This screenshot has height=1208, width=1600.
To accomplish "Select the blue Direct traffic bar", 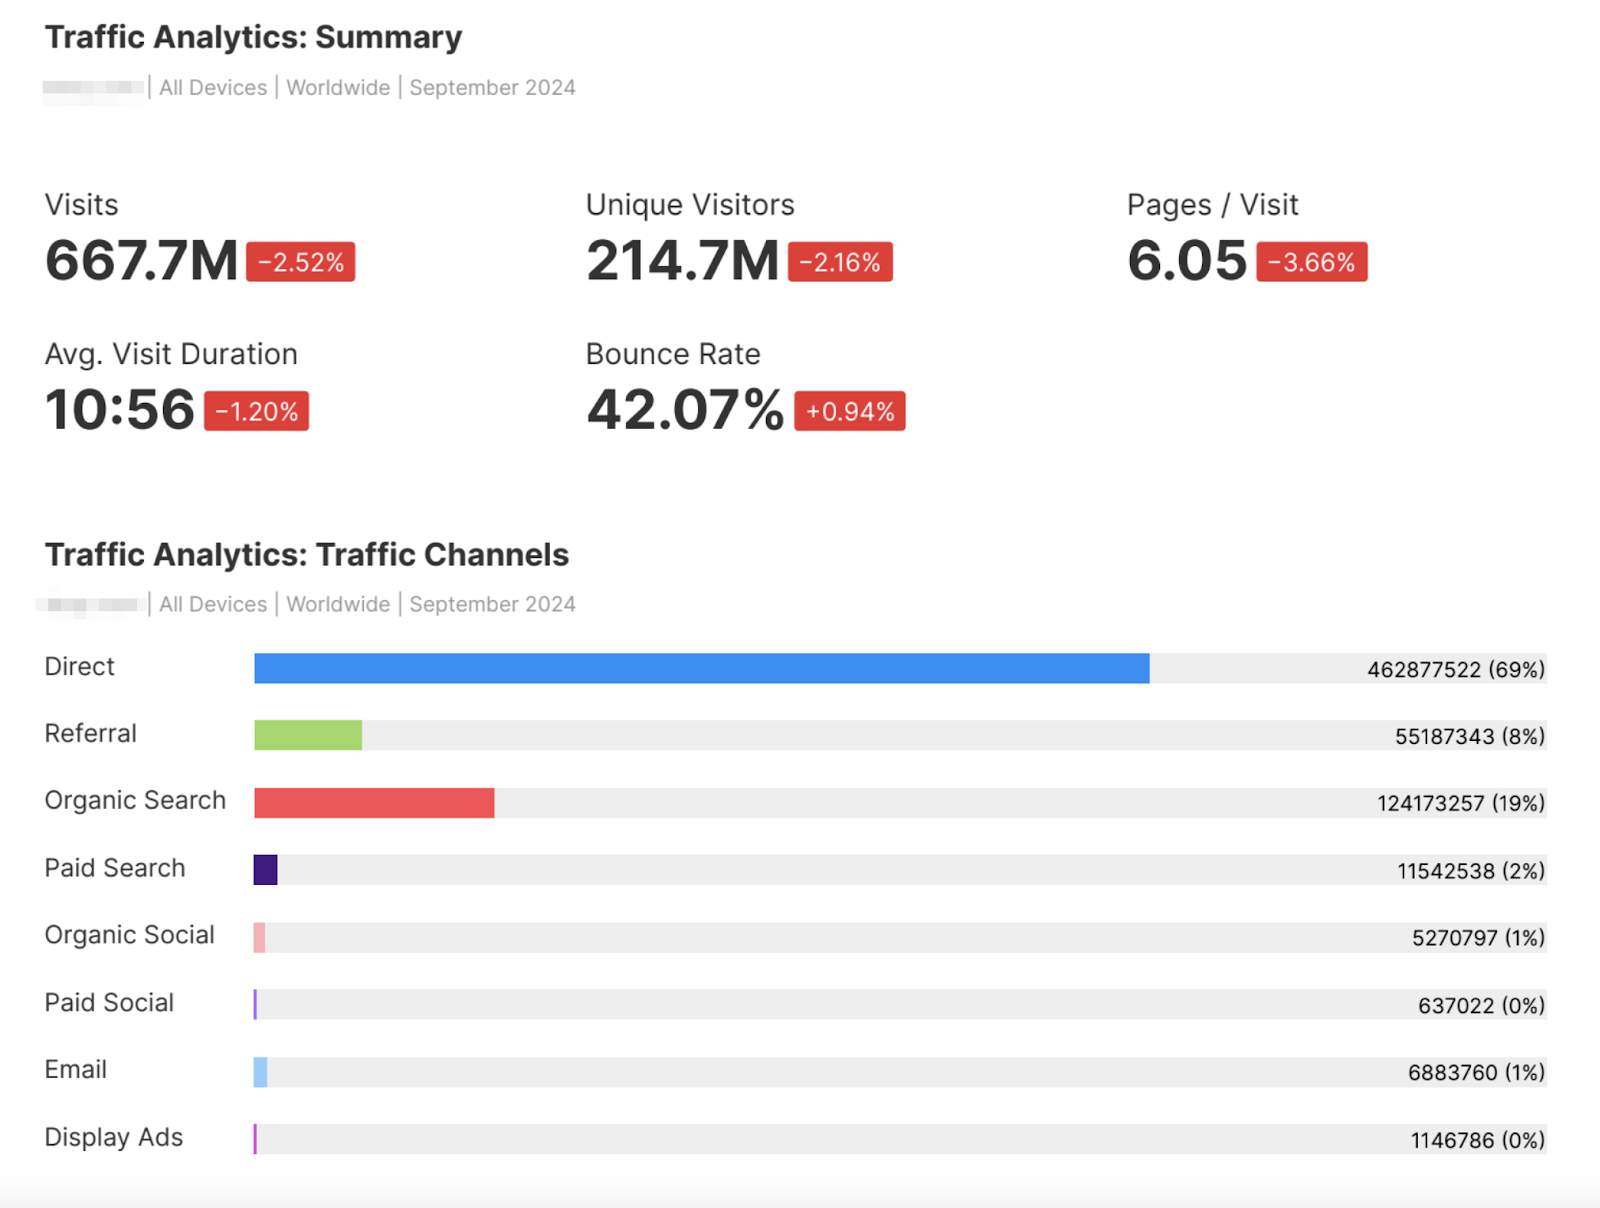I will click(x=700, y=668).
